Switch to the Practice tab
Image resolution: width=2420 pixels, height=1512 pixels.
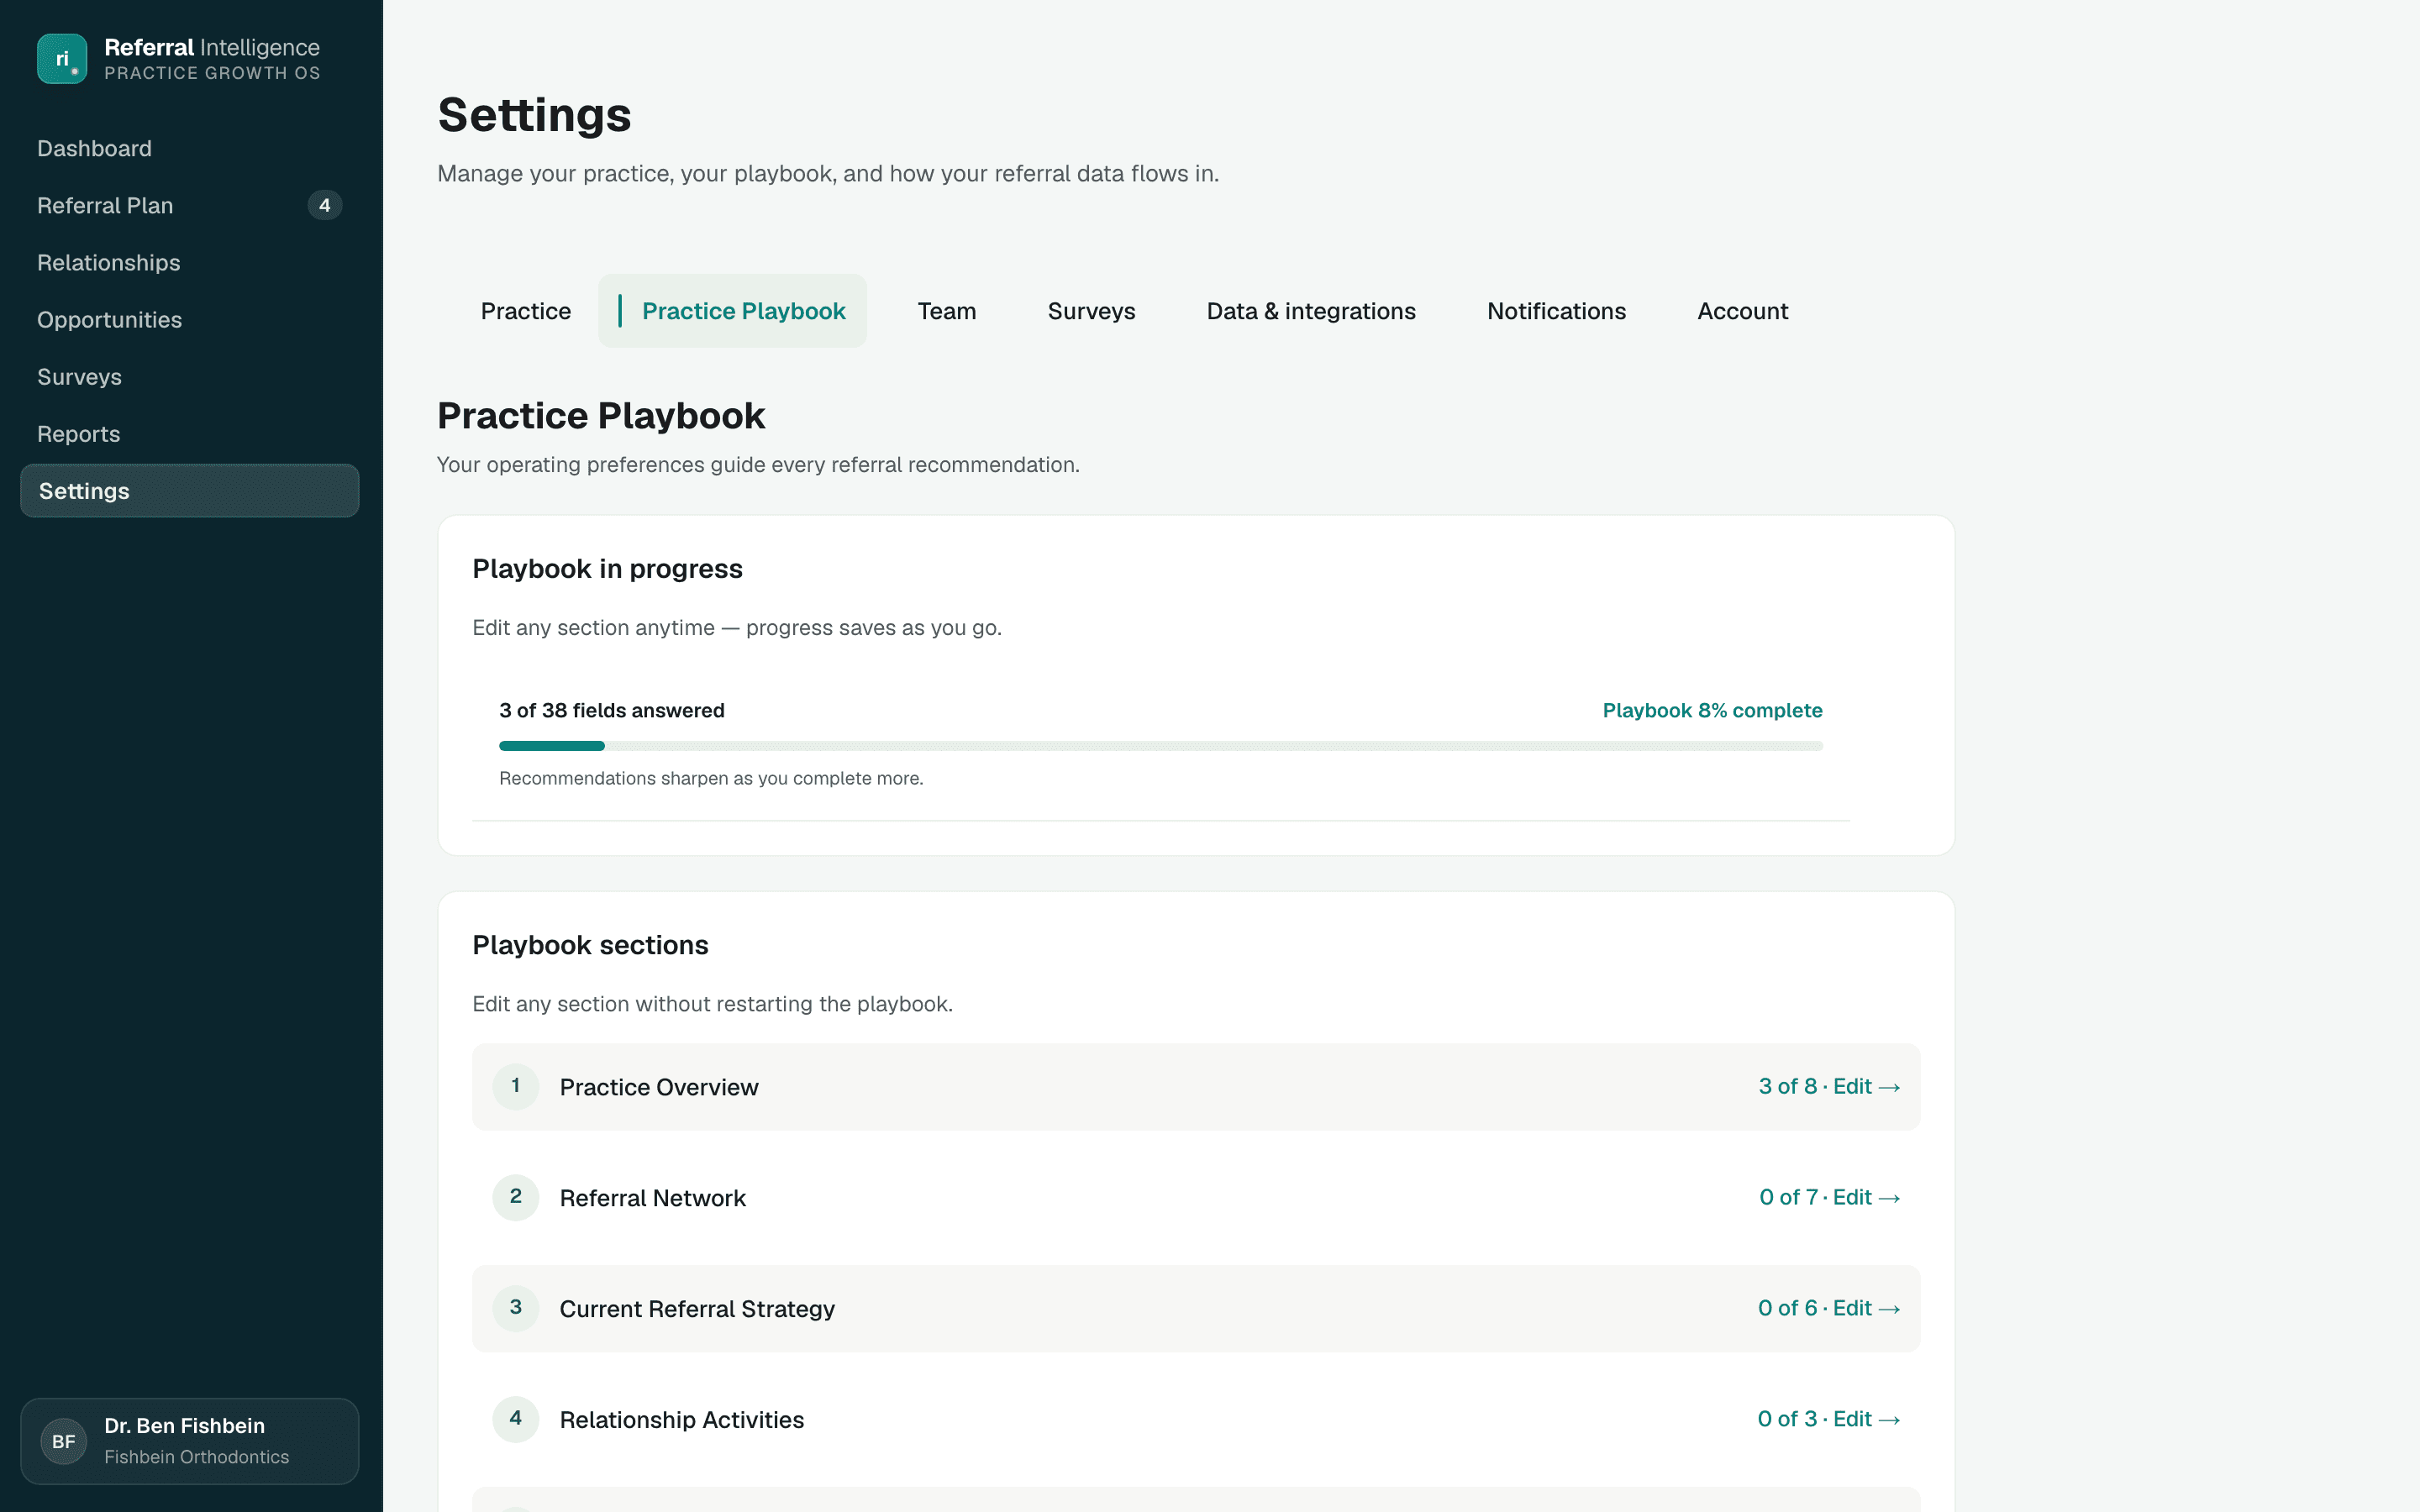point(526,311)
